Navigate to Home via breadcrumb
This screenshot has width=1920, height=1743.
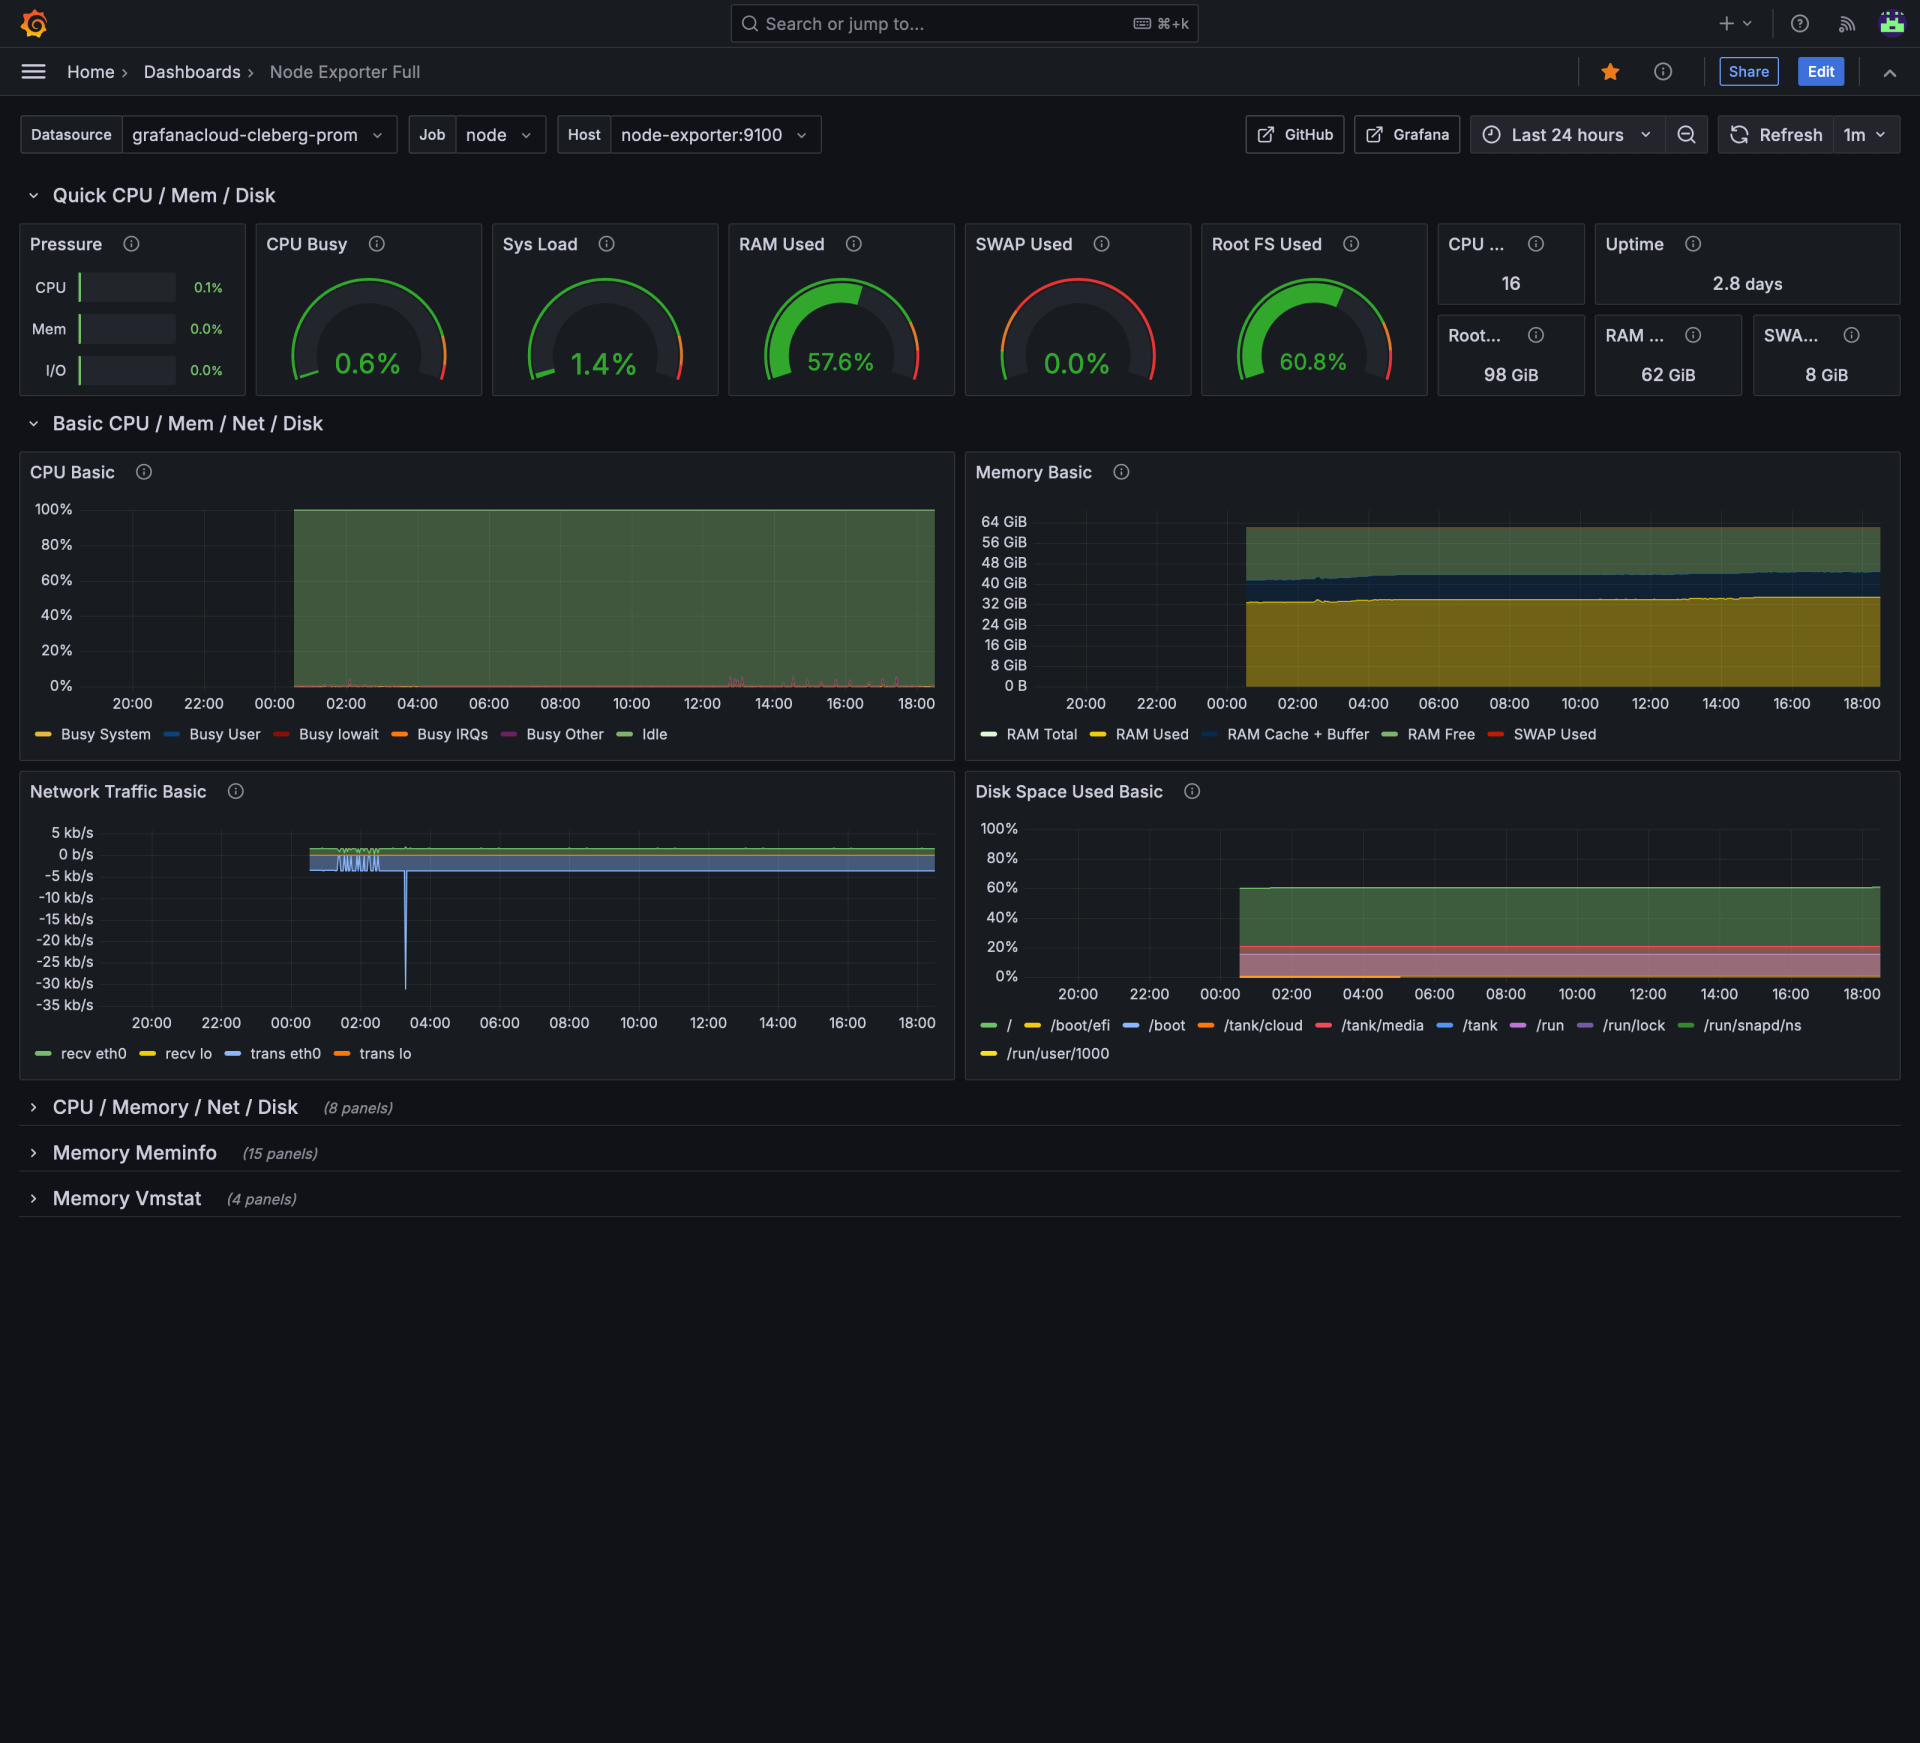[x=89, y=71]
